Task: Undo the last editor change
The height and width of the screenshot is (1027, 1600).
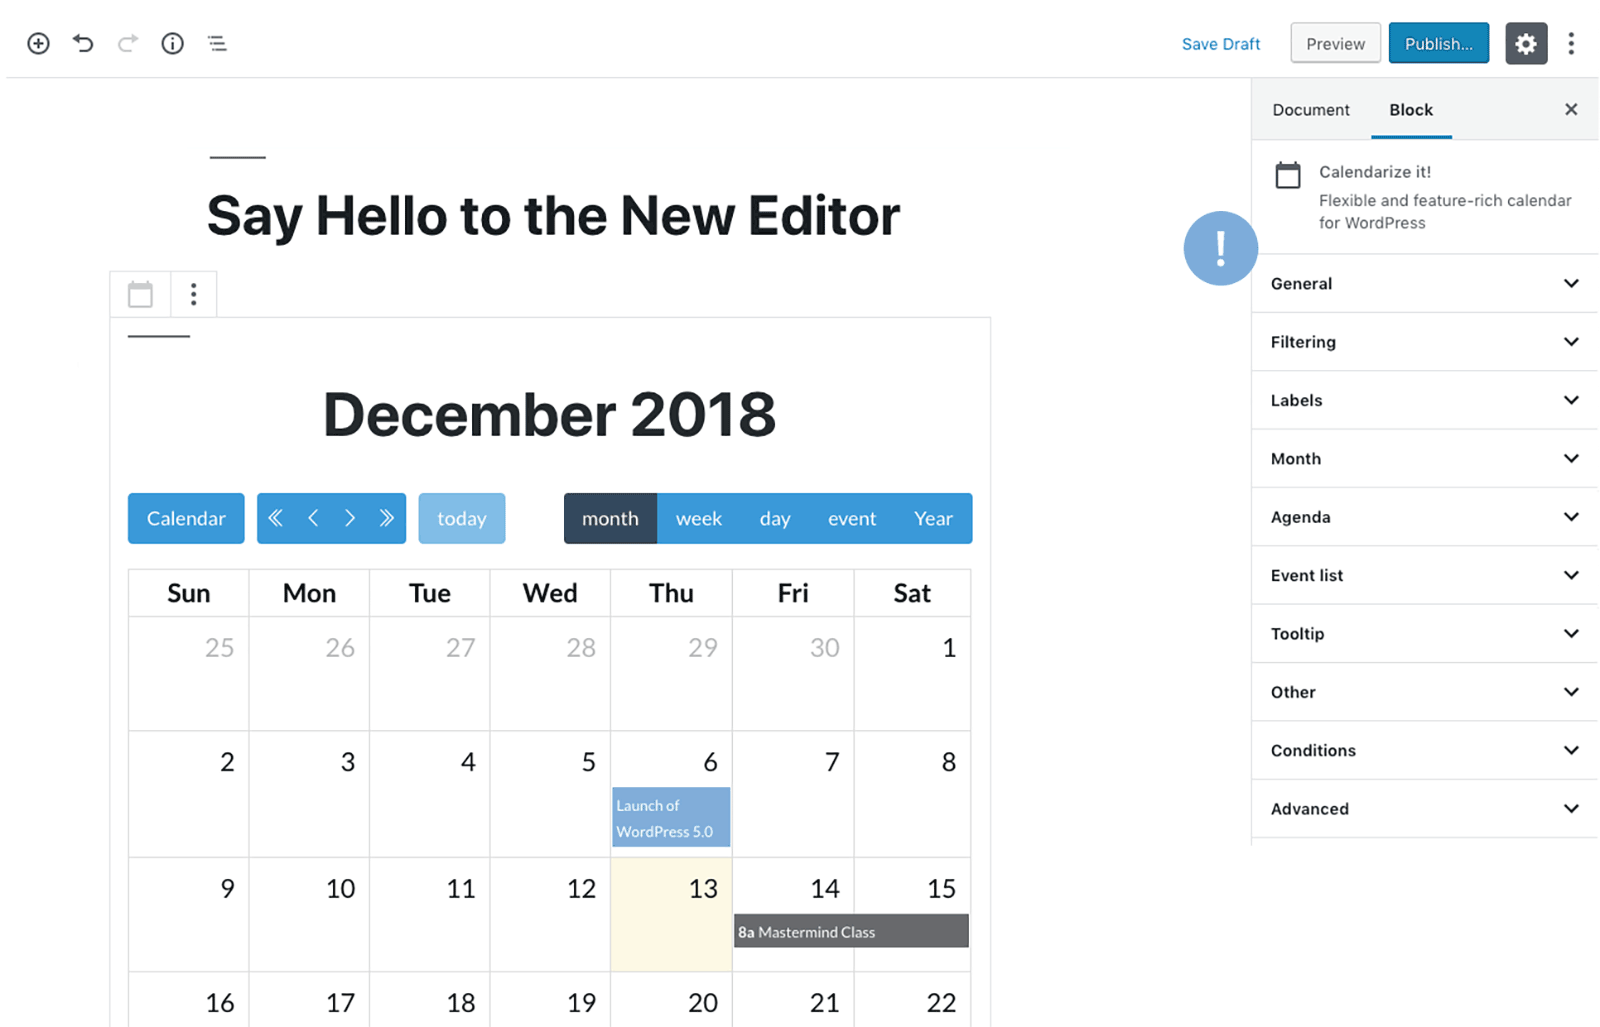Action: tap(83, 43)
